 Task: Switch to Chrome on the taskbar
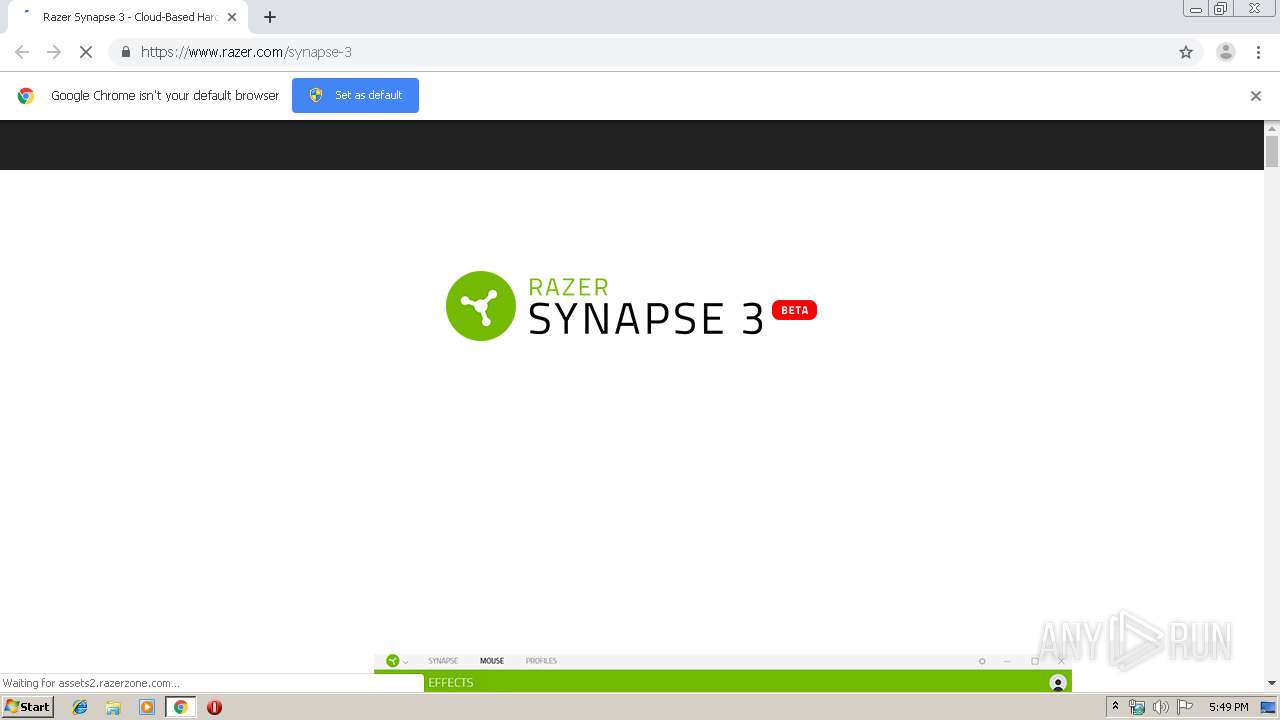pyautogui.click(x=180, y=707)
